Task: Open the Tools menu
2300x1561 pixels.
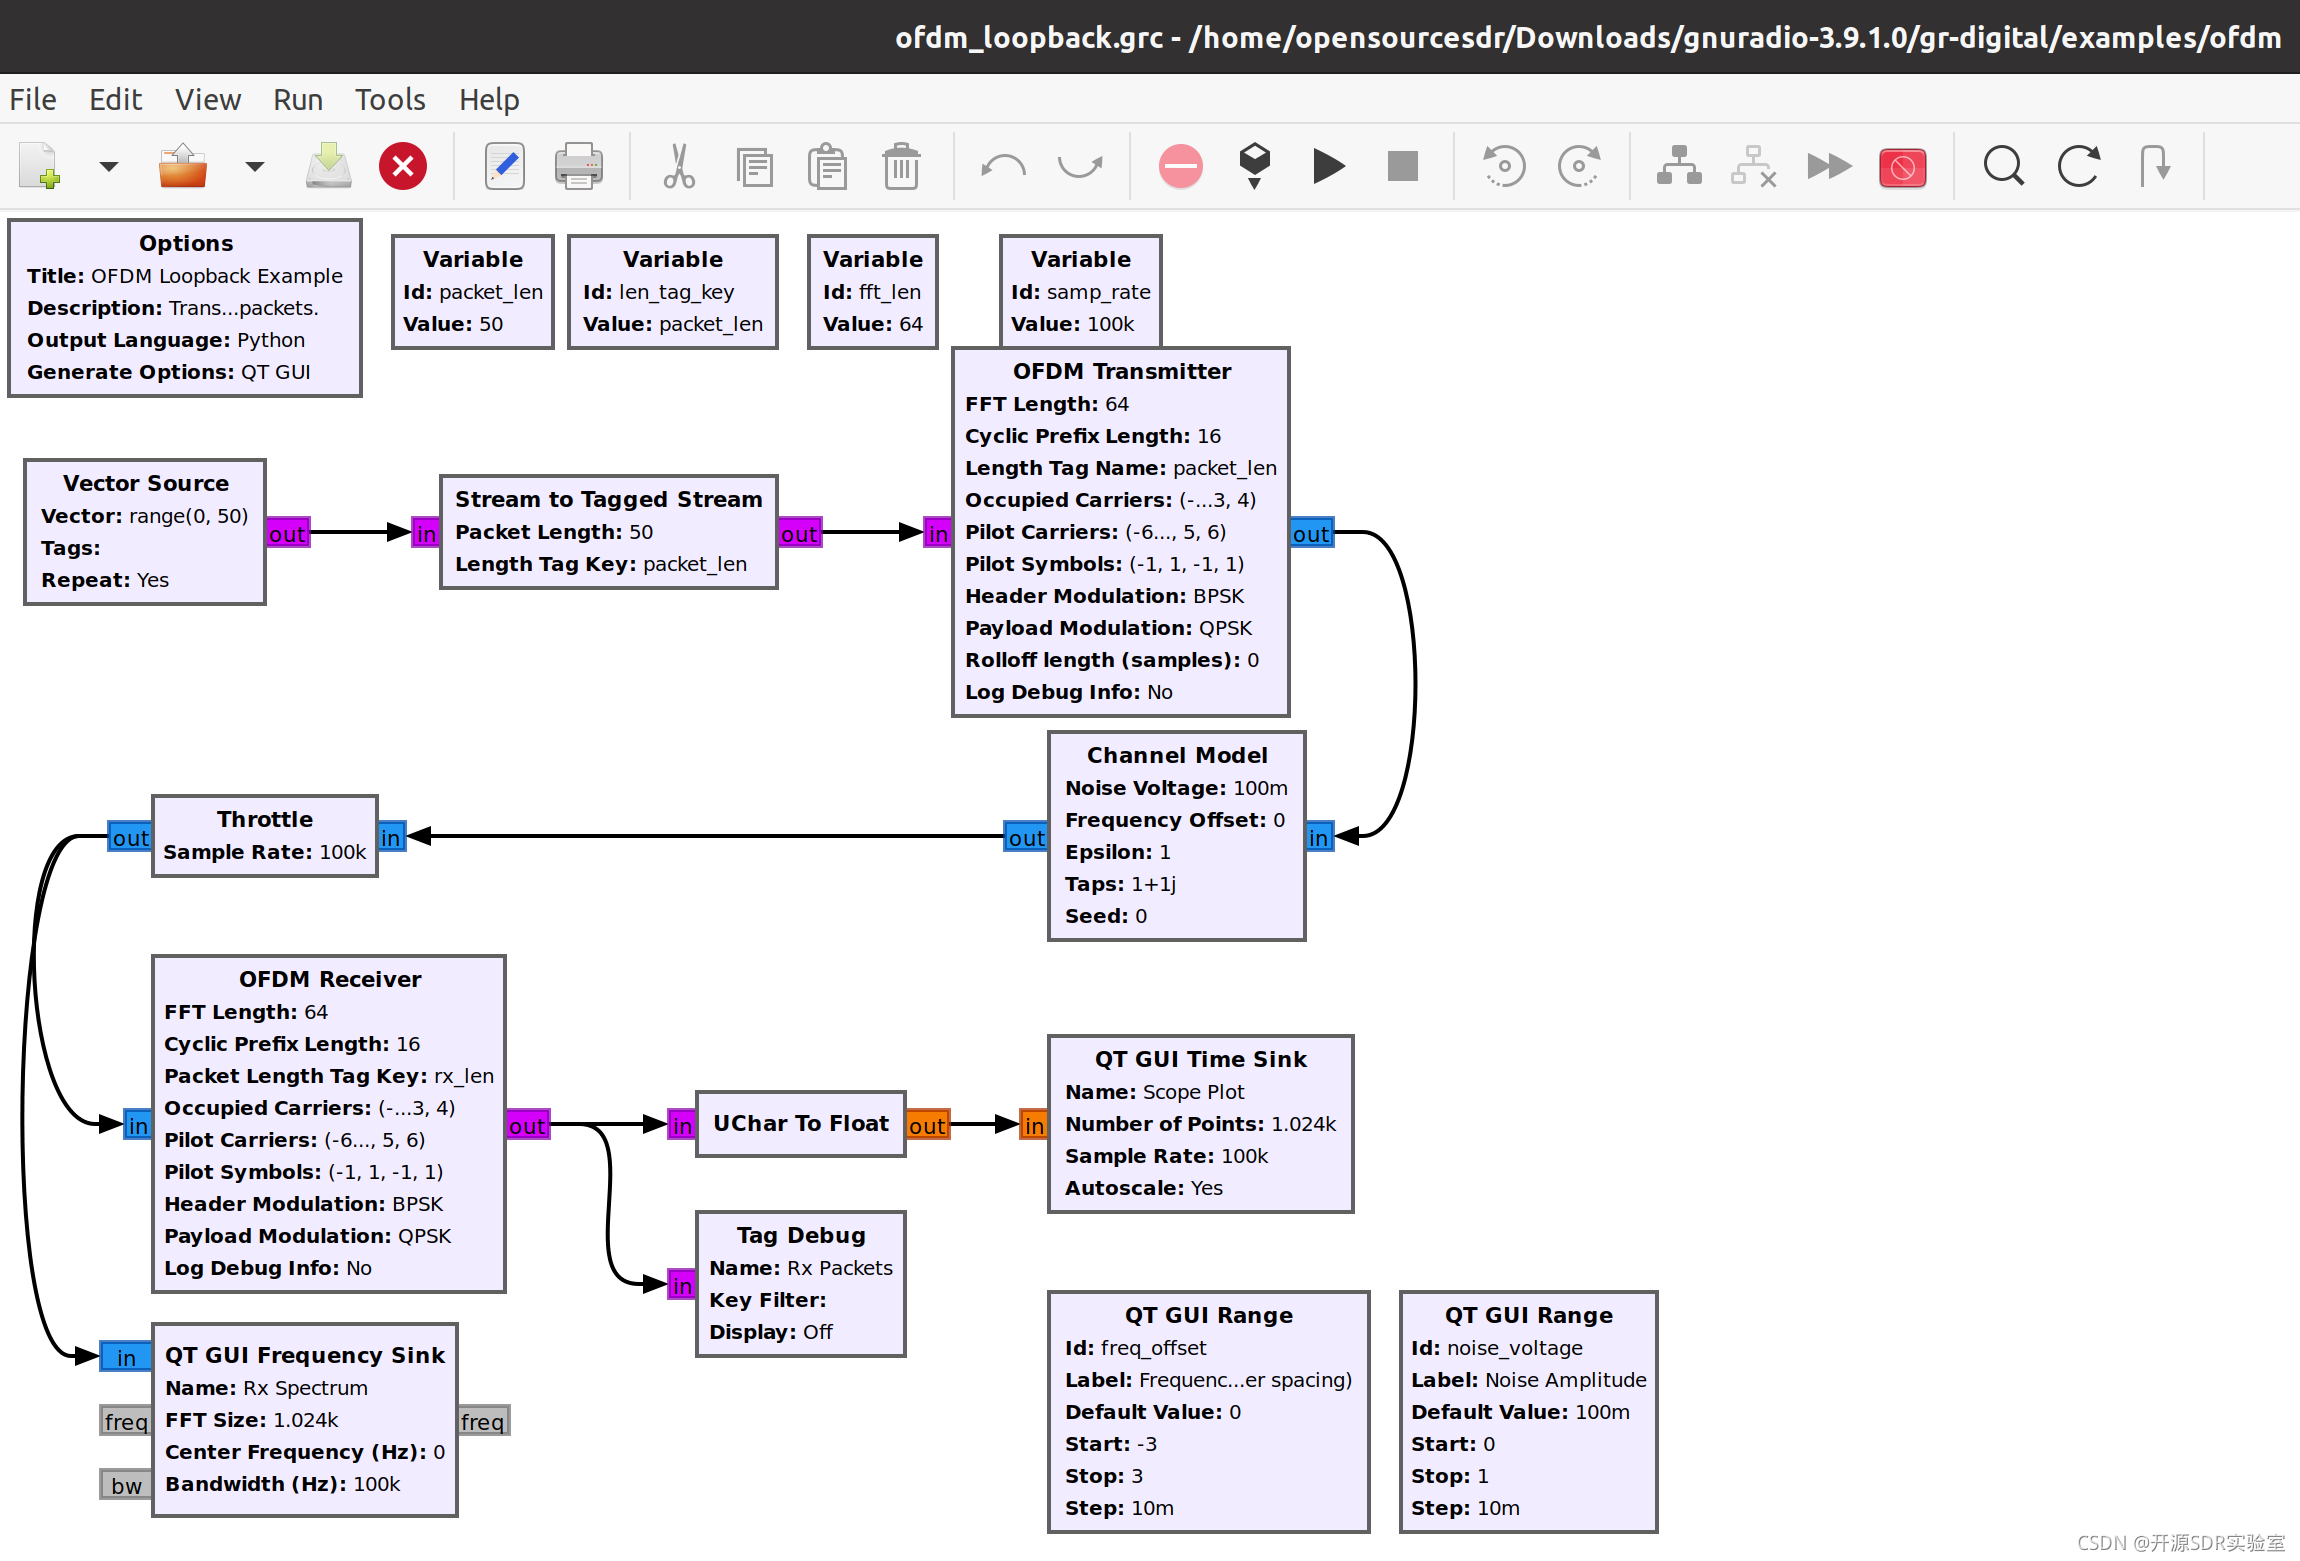Action: 389,100
